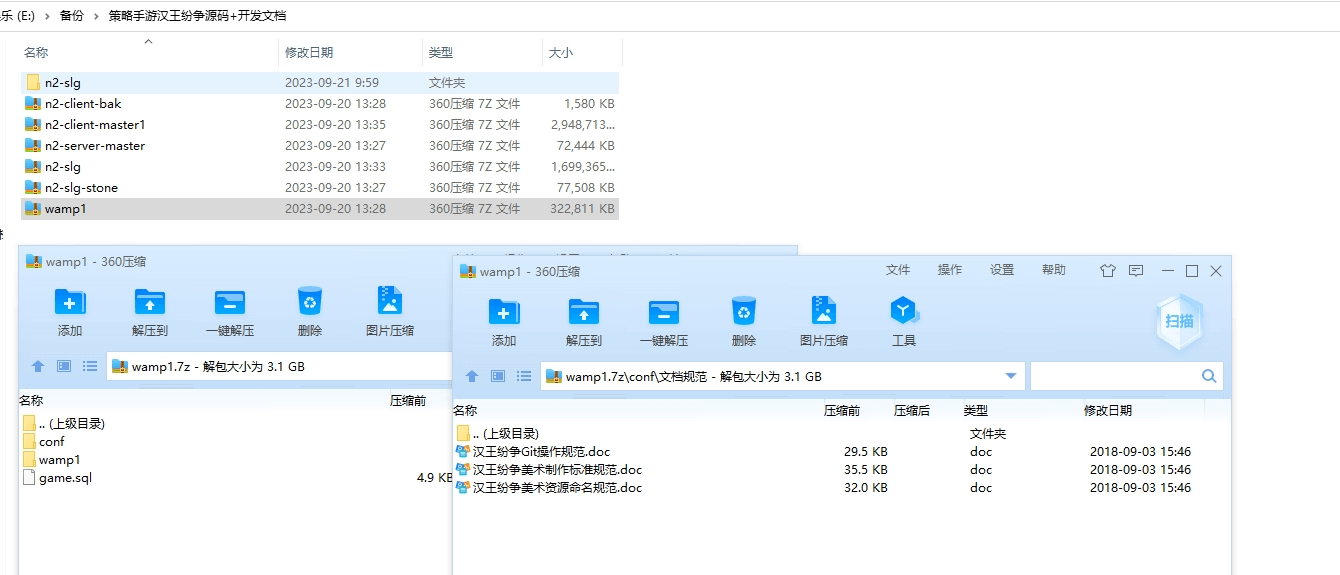Image resolution: width=1340 pixels, height=575 pixels.
Task: Select n2-server-master archive in Explorer
Action: [x=319, y=145]
